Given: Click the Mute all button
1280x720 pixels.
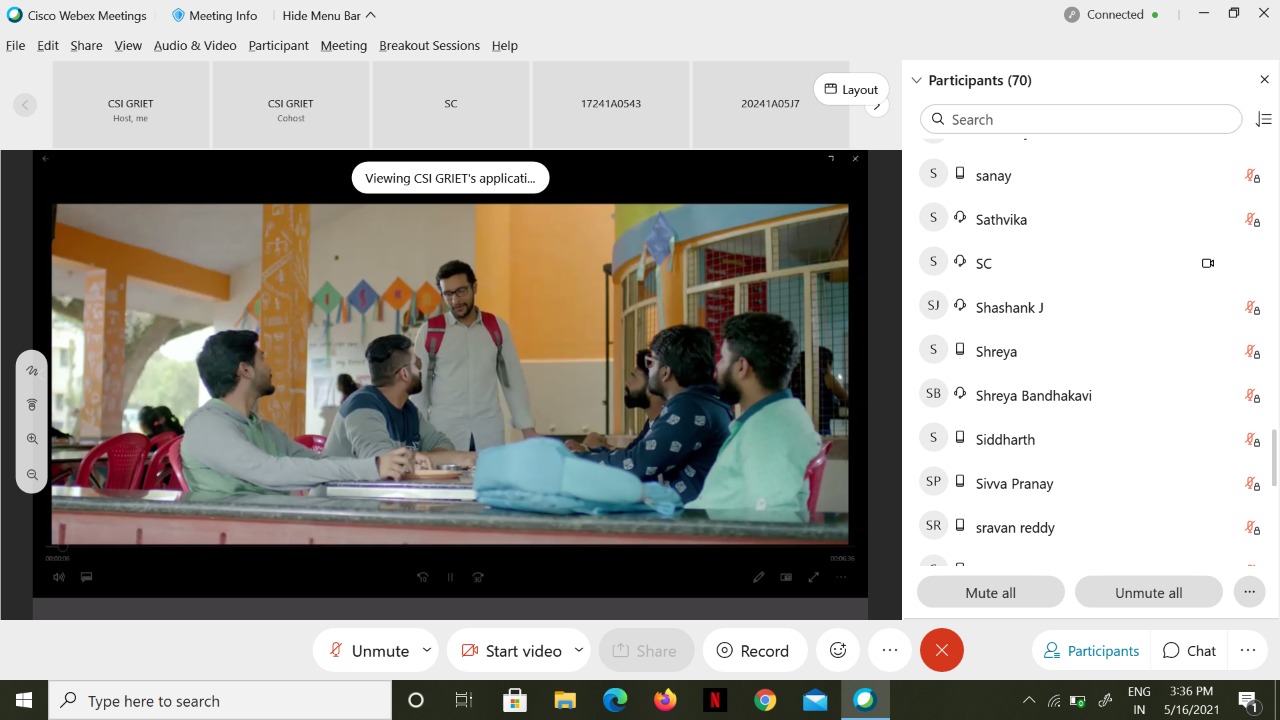Looking at the screenshot, I should click(990, 592).
